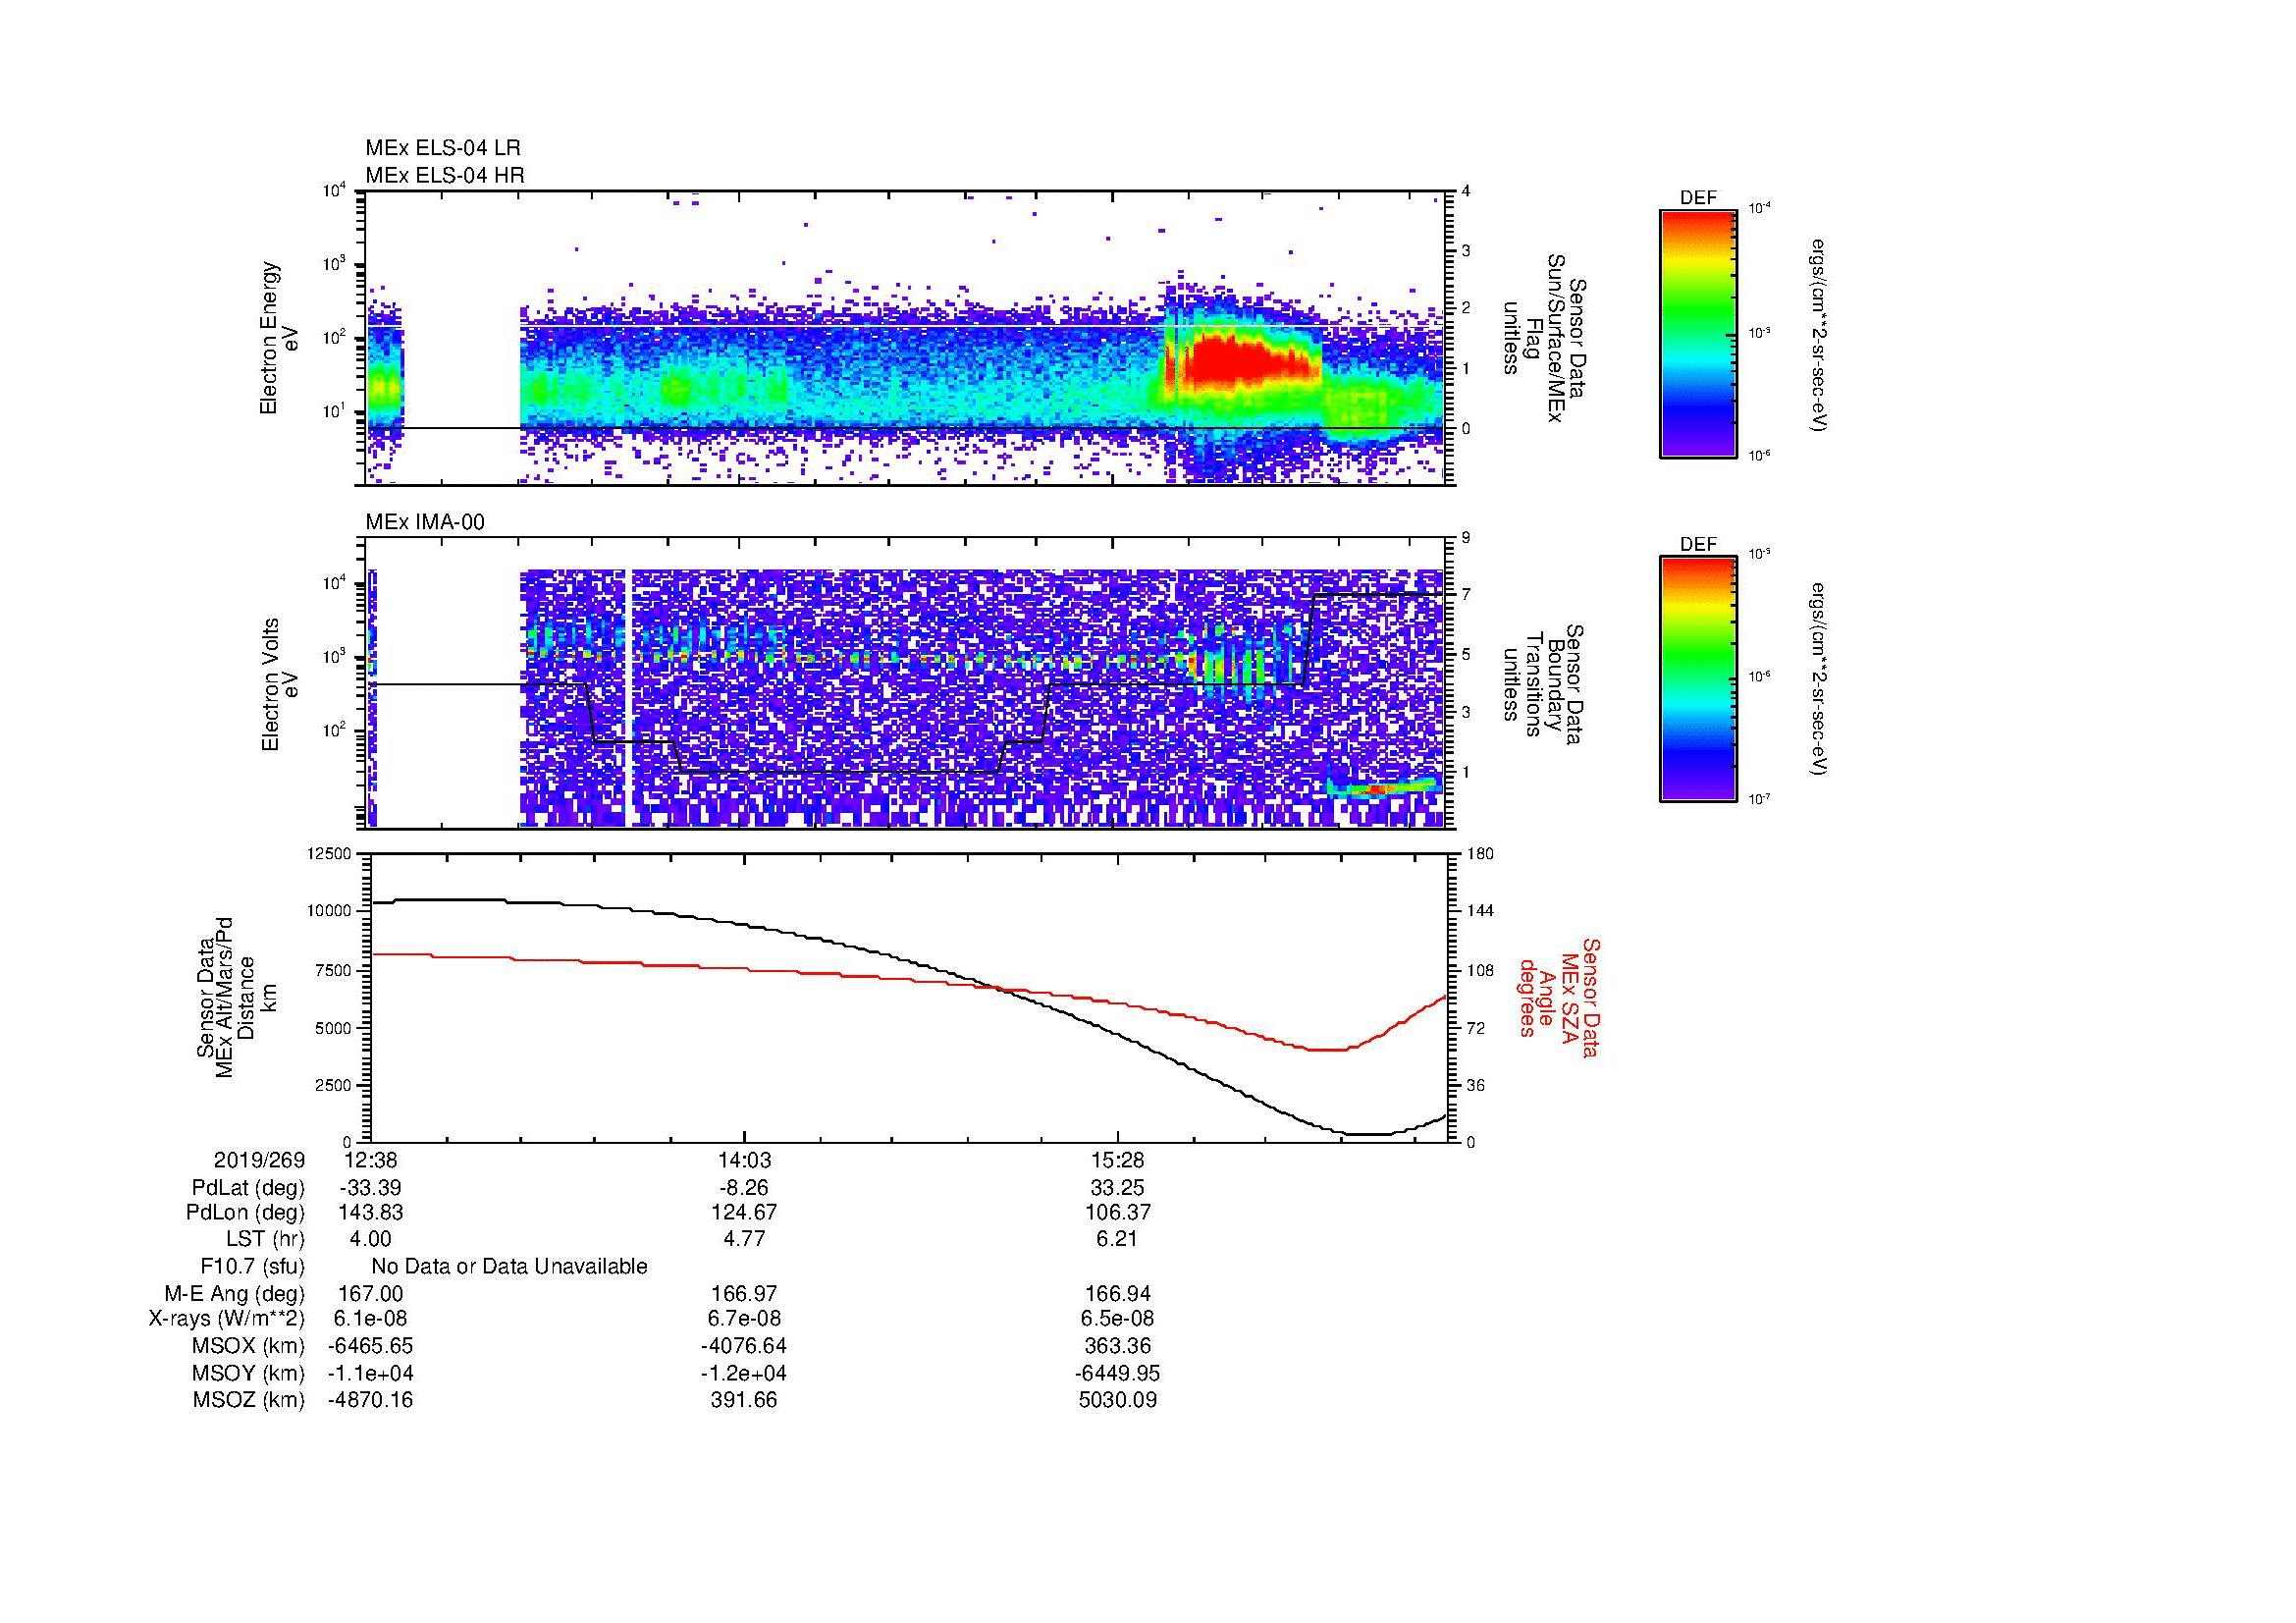Click the '12:38' time tick label
Image resolution: width=2296 pixels, height=1623 pixels.
371,1161
